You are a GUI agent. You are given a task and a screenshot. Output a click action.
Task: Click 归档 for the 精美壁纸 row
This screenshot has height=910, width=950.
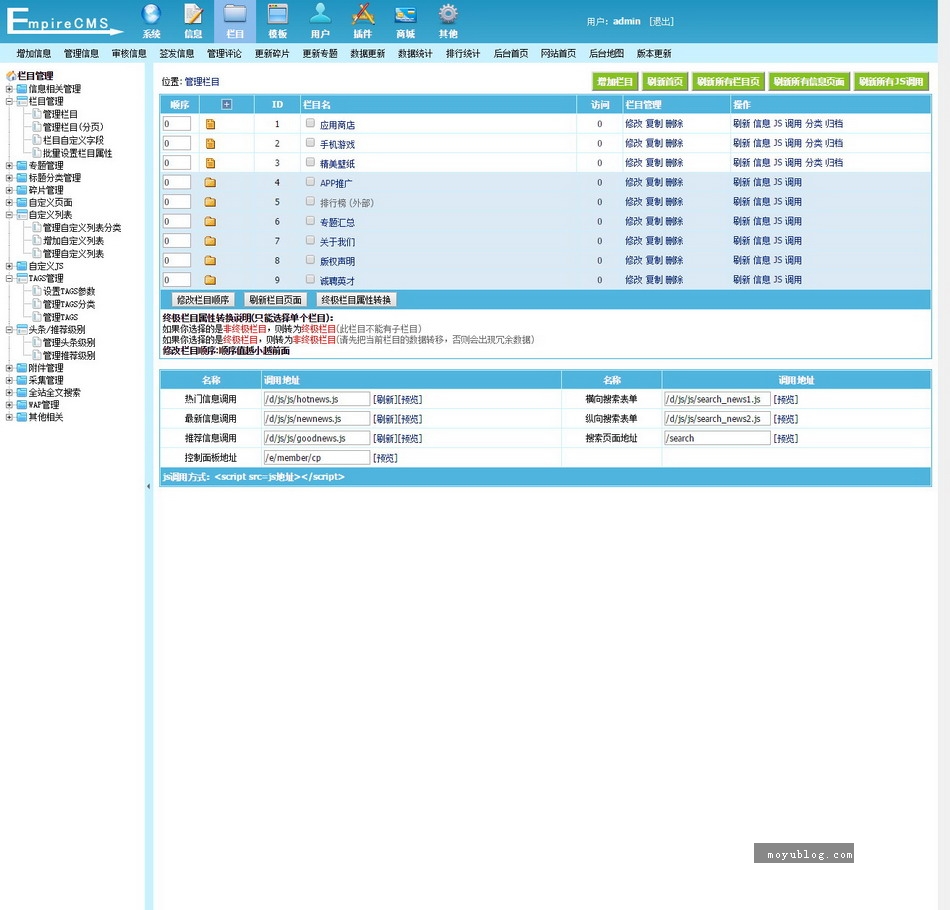click(834, 162)
